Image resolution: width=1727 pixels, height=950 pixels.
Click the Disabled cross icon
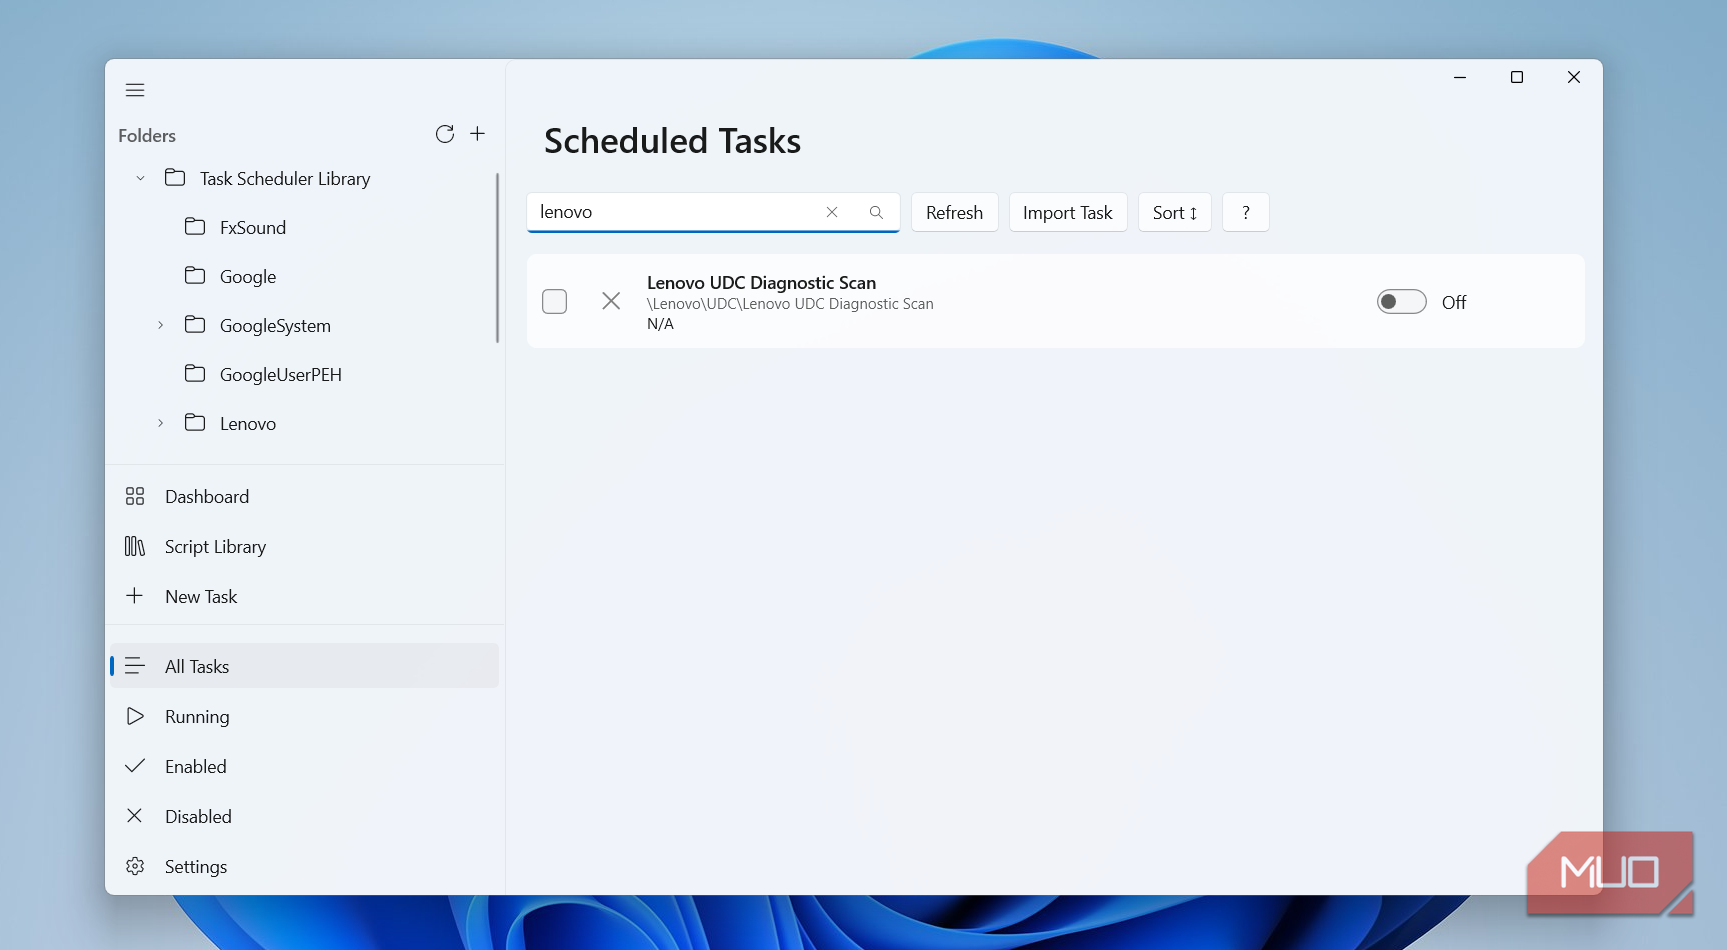pyautogui.click(x=135, y=816)
